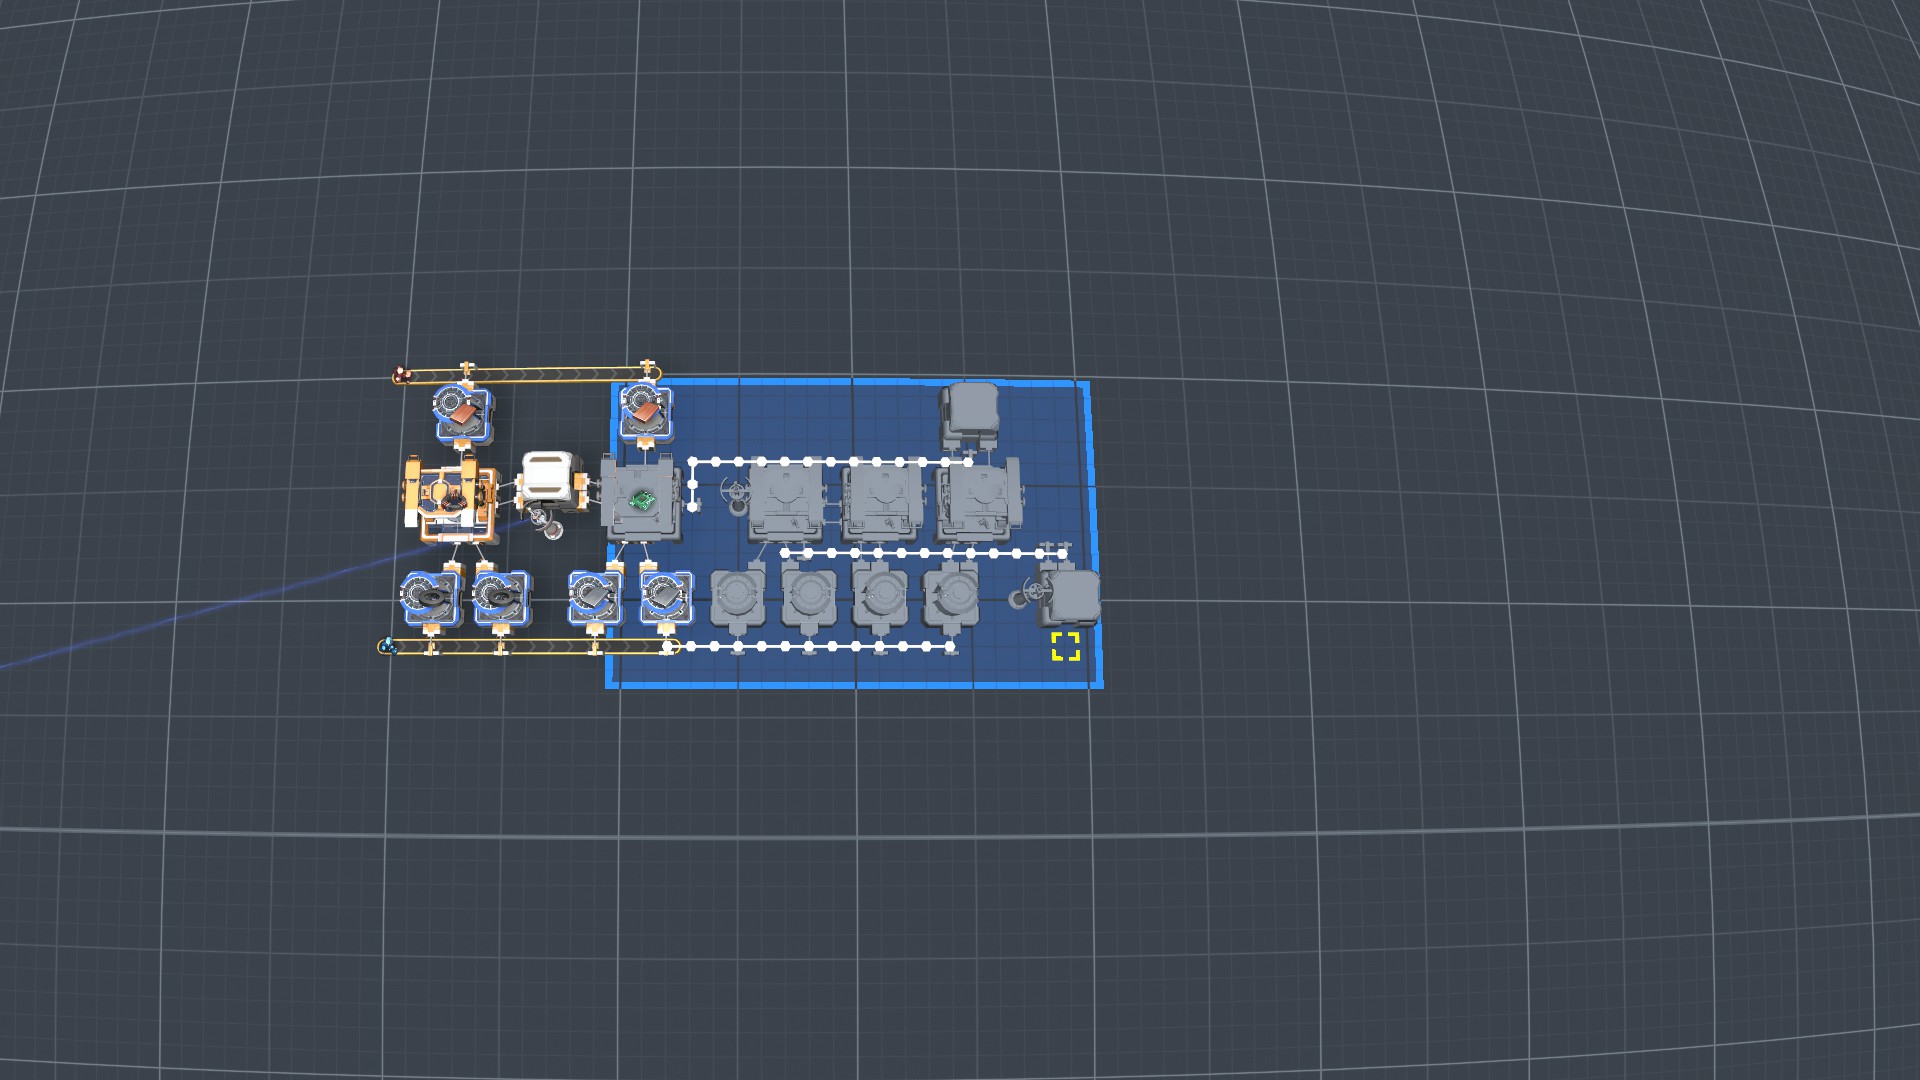This screenshot has width=1920, height=1080.
Task: Click the assembler showing green circuit board
Action: pyautogui.click(x=641, y=498)
